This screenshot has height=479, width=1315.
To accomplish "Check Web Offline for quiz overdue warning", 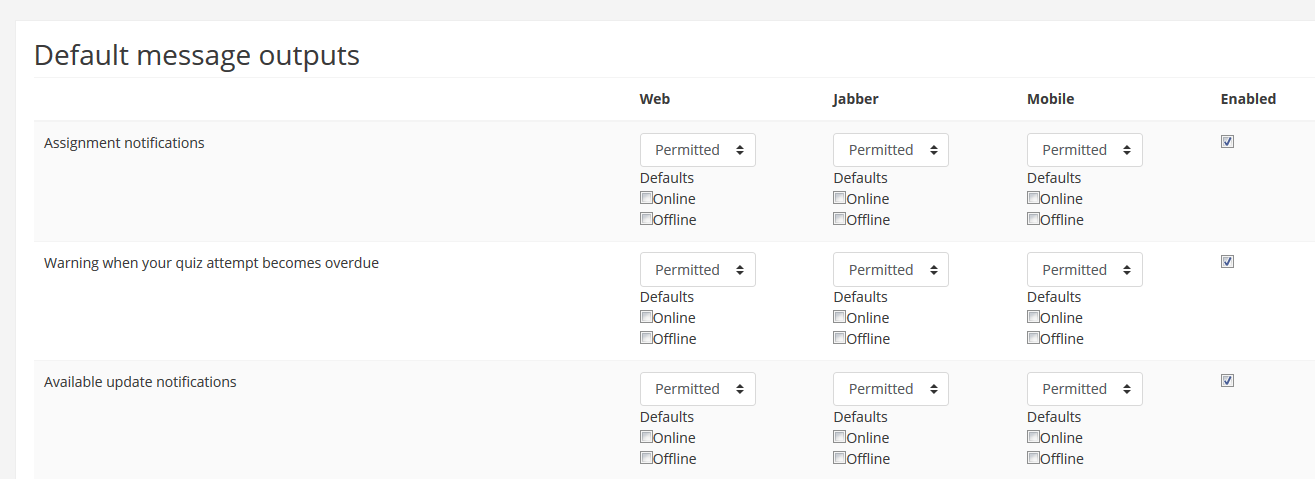I will (x=646, y=338).
